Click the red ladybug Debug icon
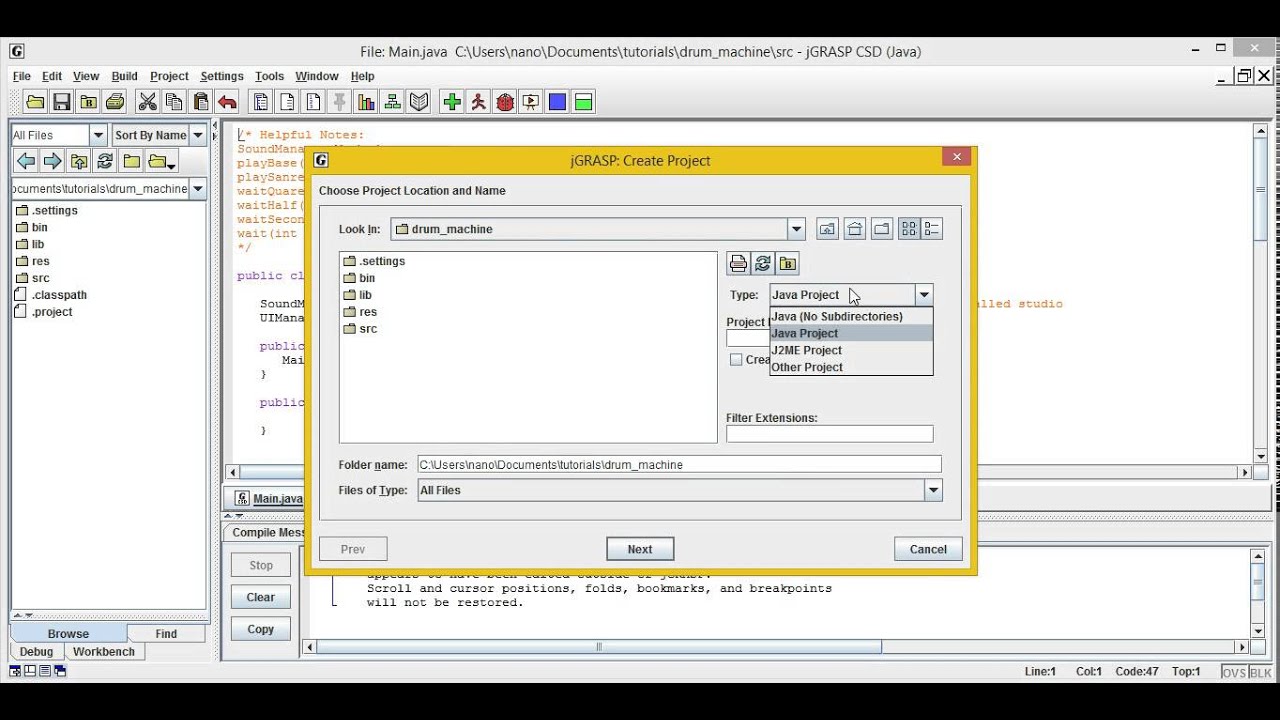Viewport: 1280px width, 720px height. pos(505,101)
